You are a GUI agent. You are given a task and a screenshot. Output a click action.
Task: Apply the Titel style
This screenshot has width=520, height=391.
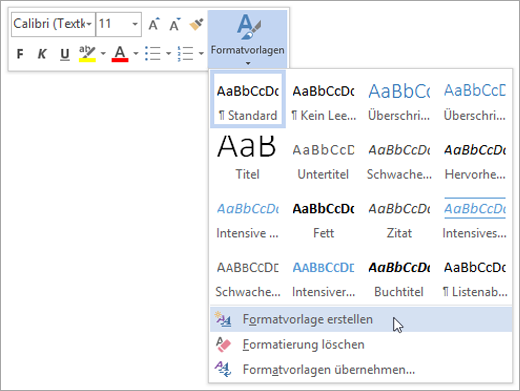[248, 158]
